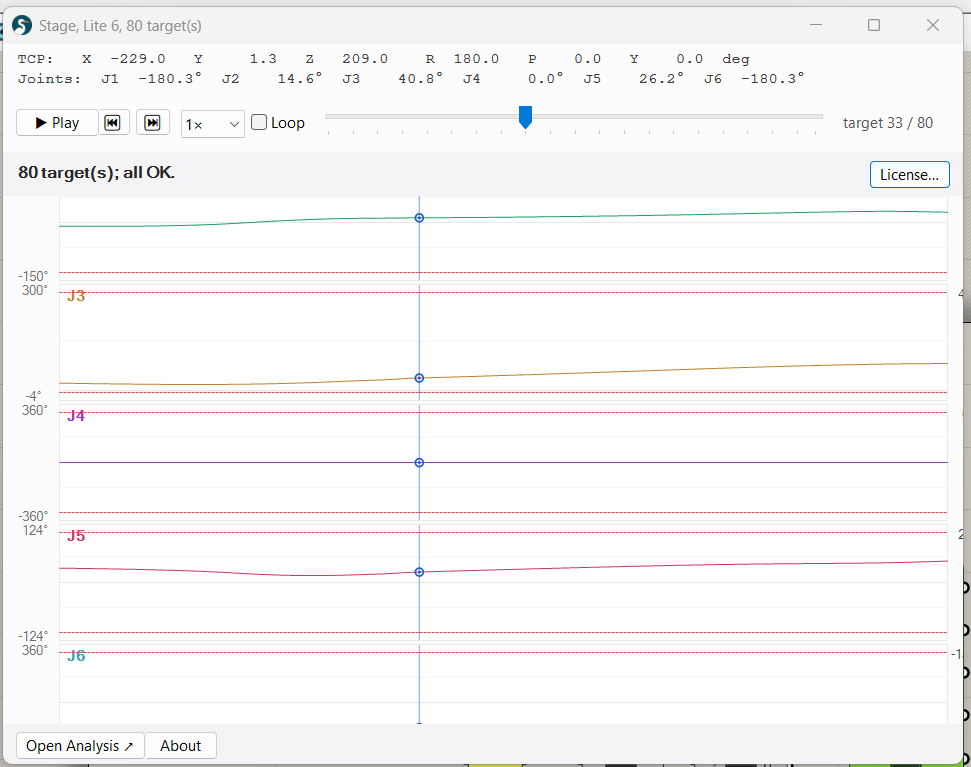Click the 300° upper limit label of J3
The height and width of the screenshot is (767, 971).
click(35, 290)
